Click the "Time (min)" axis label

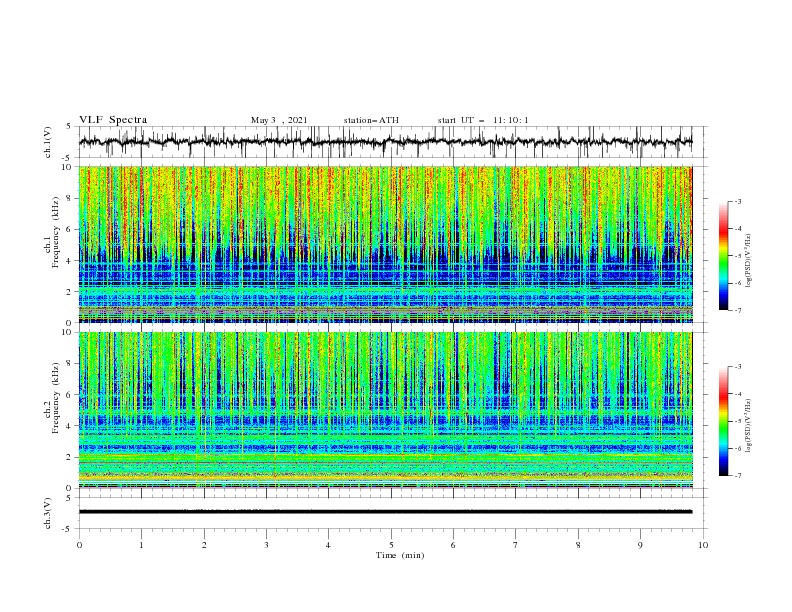(x=400, y=555)
